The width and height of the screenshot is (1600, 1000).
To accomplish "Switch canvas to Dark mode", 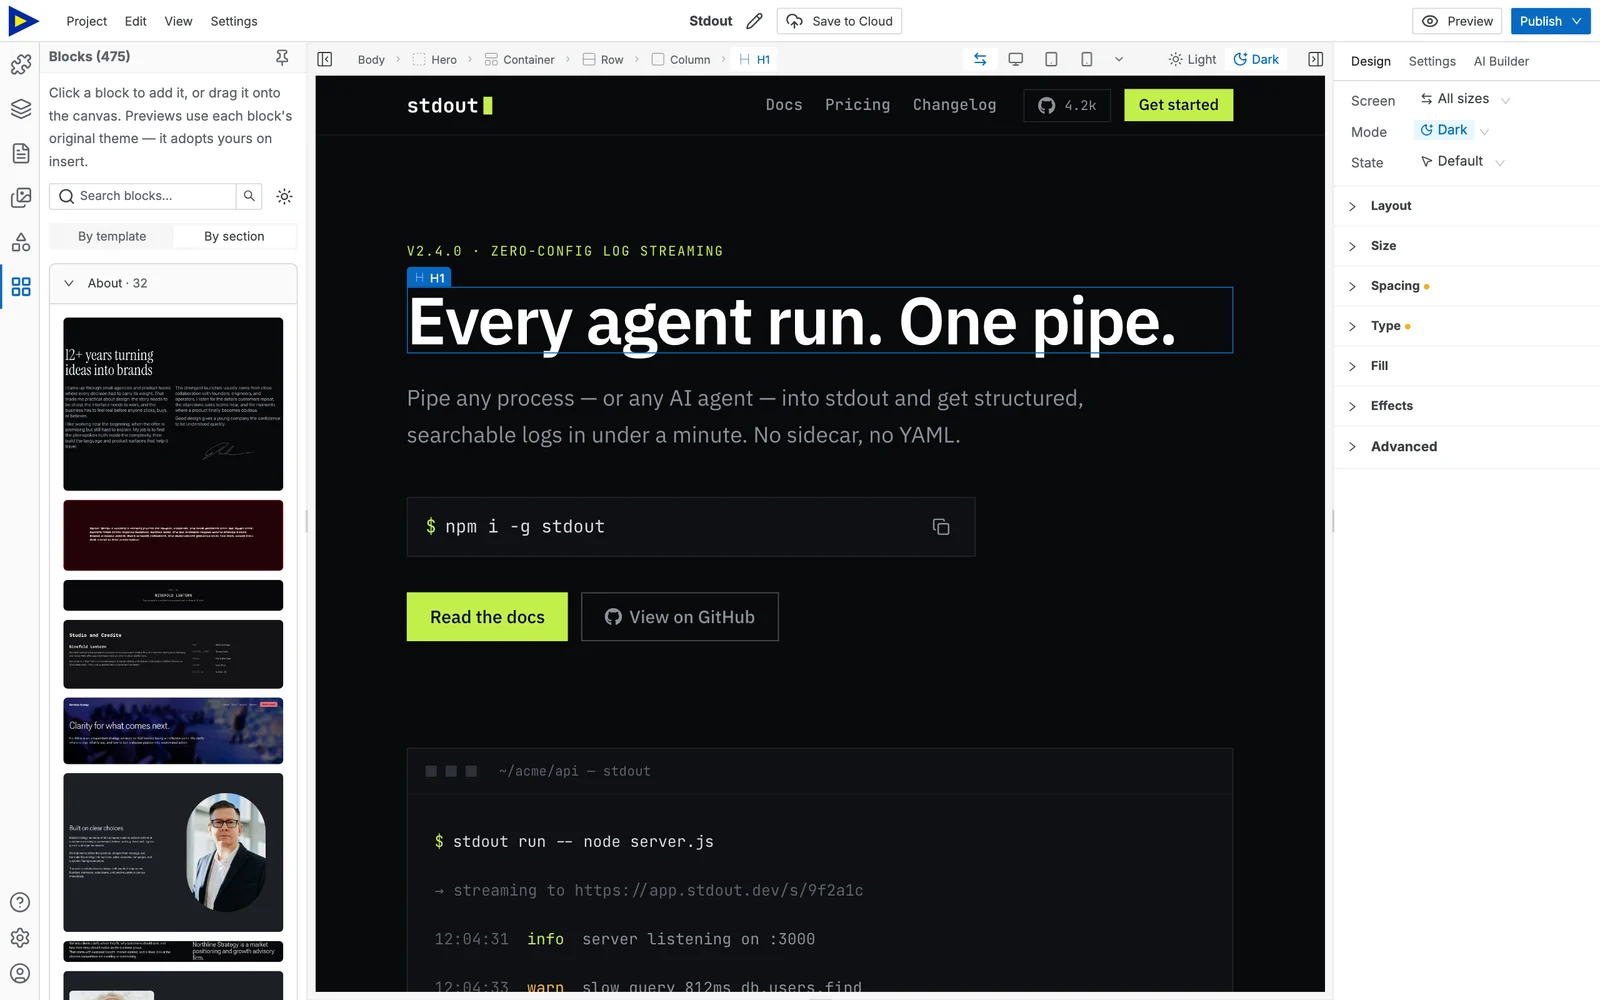I will click(x=1256, y=60).
